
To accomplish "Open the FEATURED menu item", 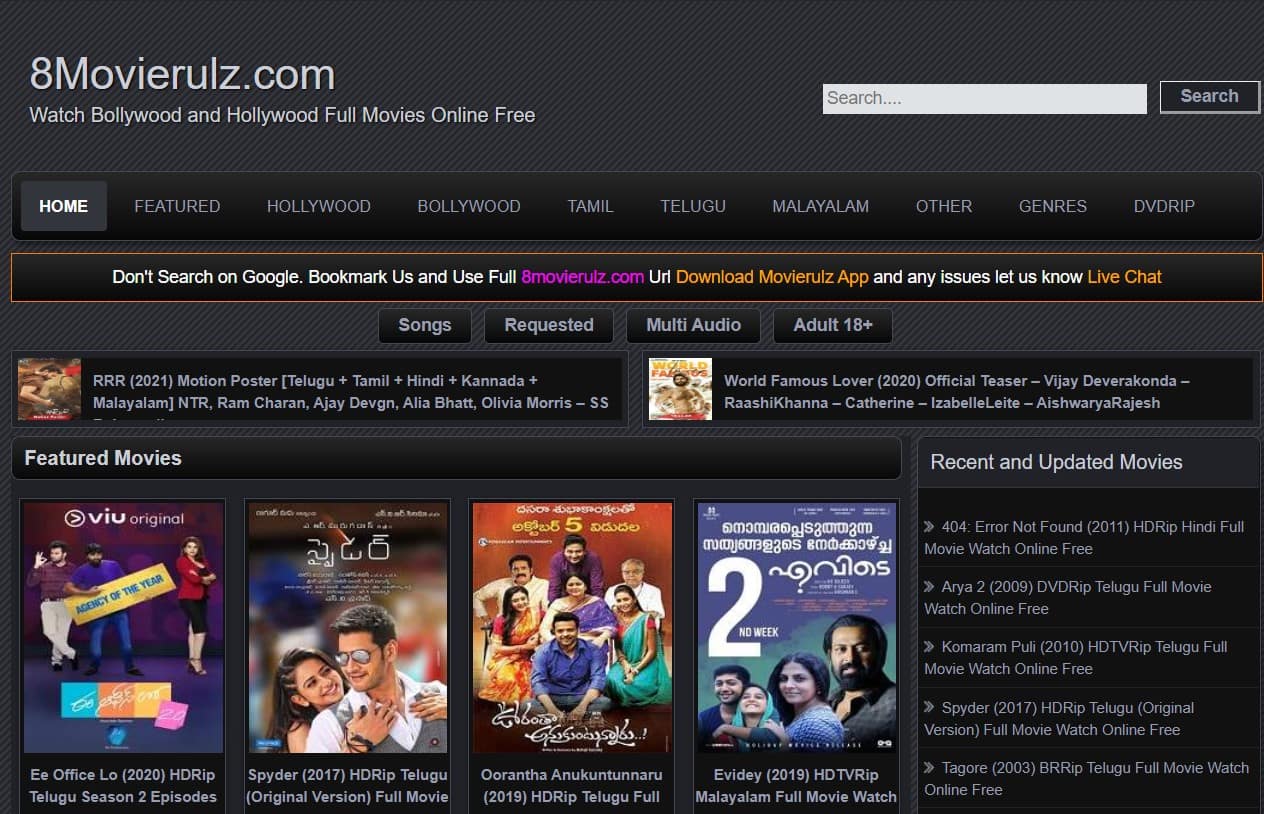I will point(177,206).
